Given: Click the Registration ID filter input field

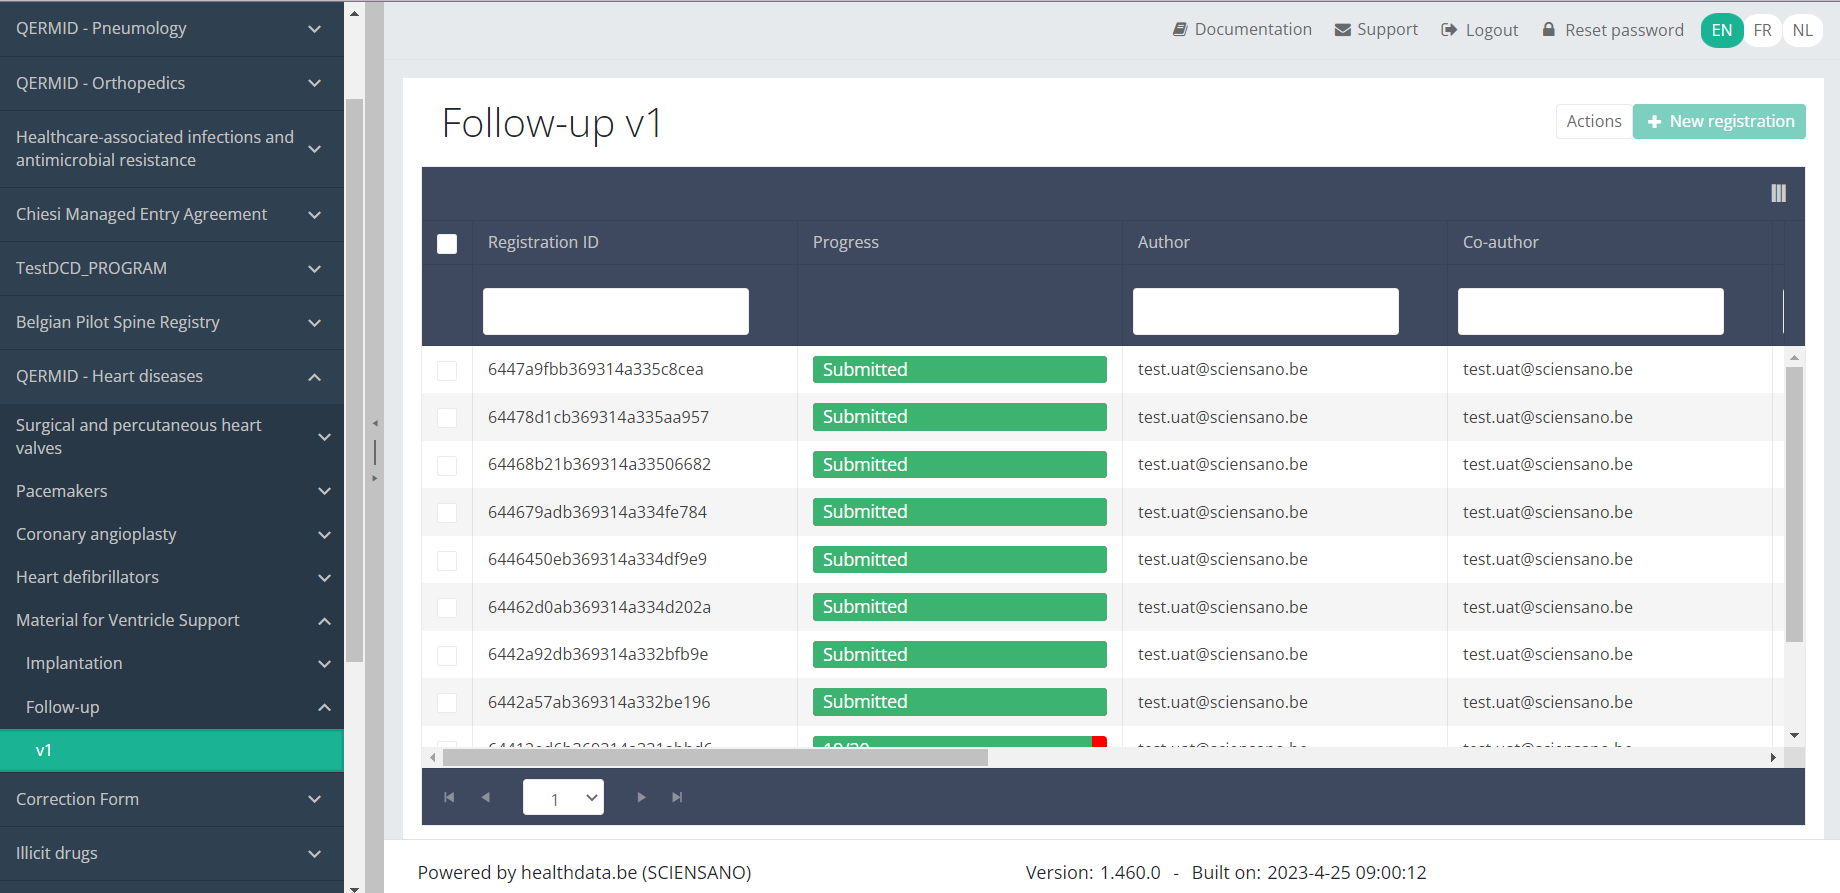Looking at the screenshot, I should click(615, 311).
